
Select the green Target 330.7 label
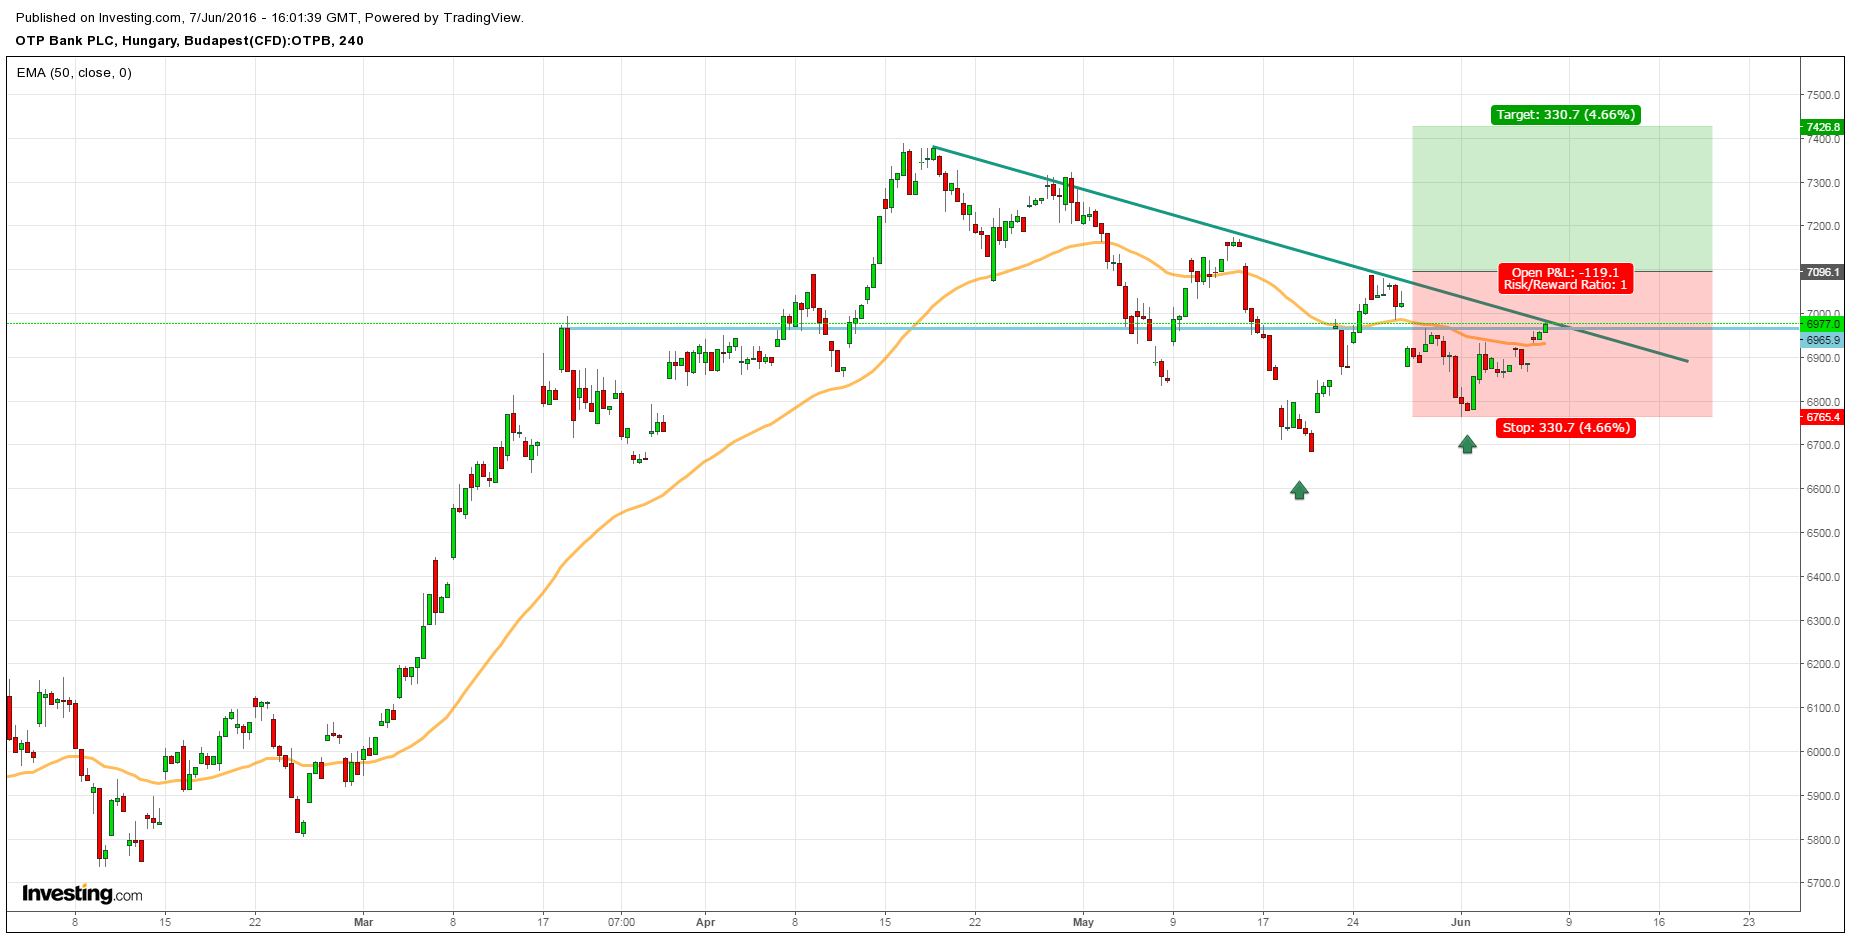click(x=1565, y=115)
